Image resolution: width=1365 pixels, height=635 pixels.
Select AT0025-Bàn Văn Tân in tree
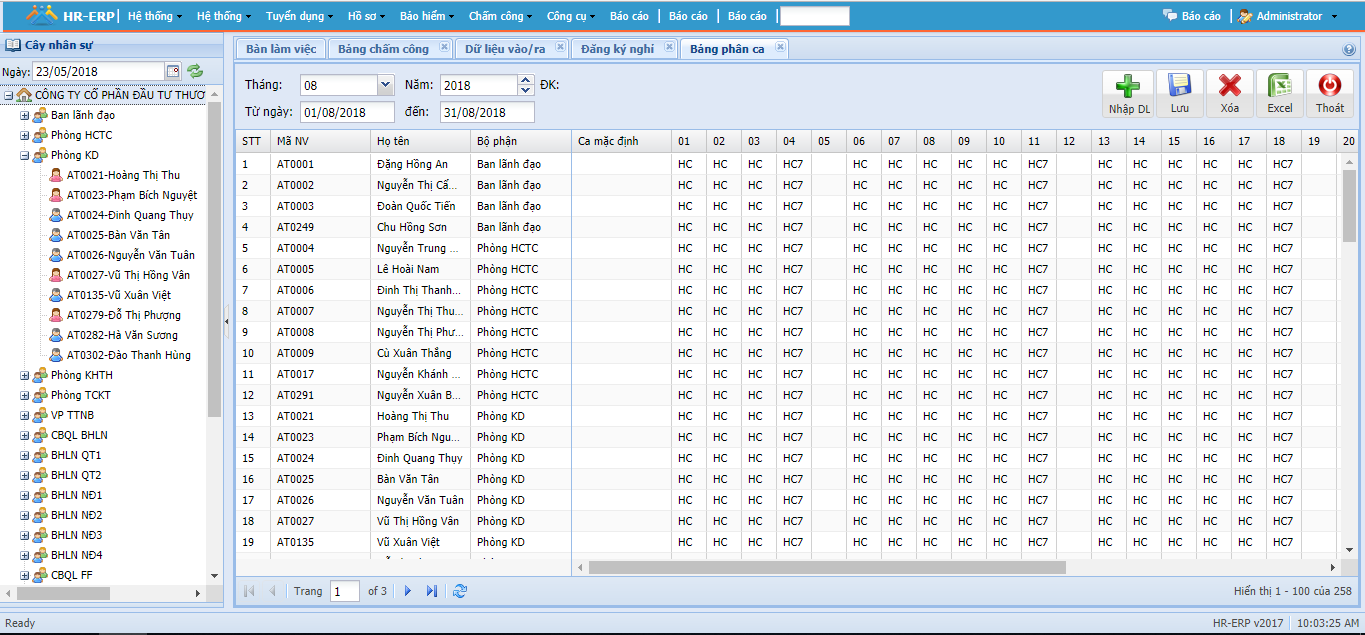click(x=118, y=235)
